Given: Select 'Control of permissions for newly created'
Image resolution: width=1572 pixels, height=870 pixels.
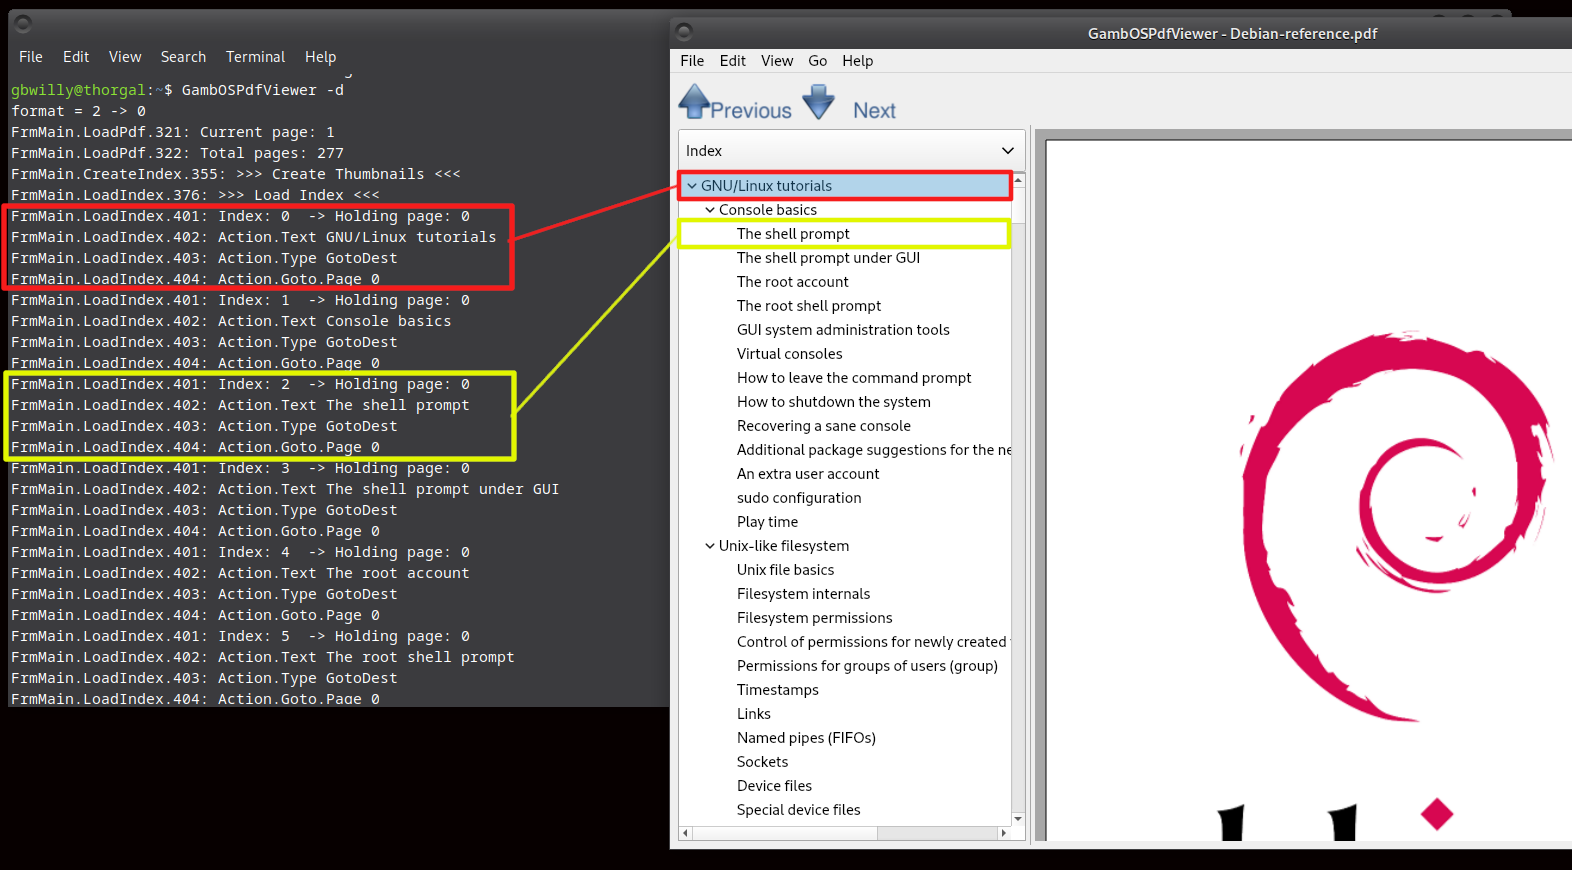Looking at the screenshot, I should 872,642.
